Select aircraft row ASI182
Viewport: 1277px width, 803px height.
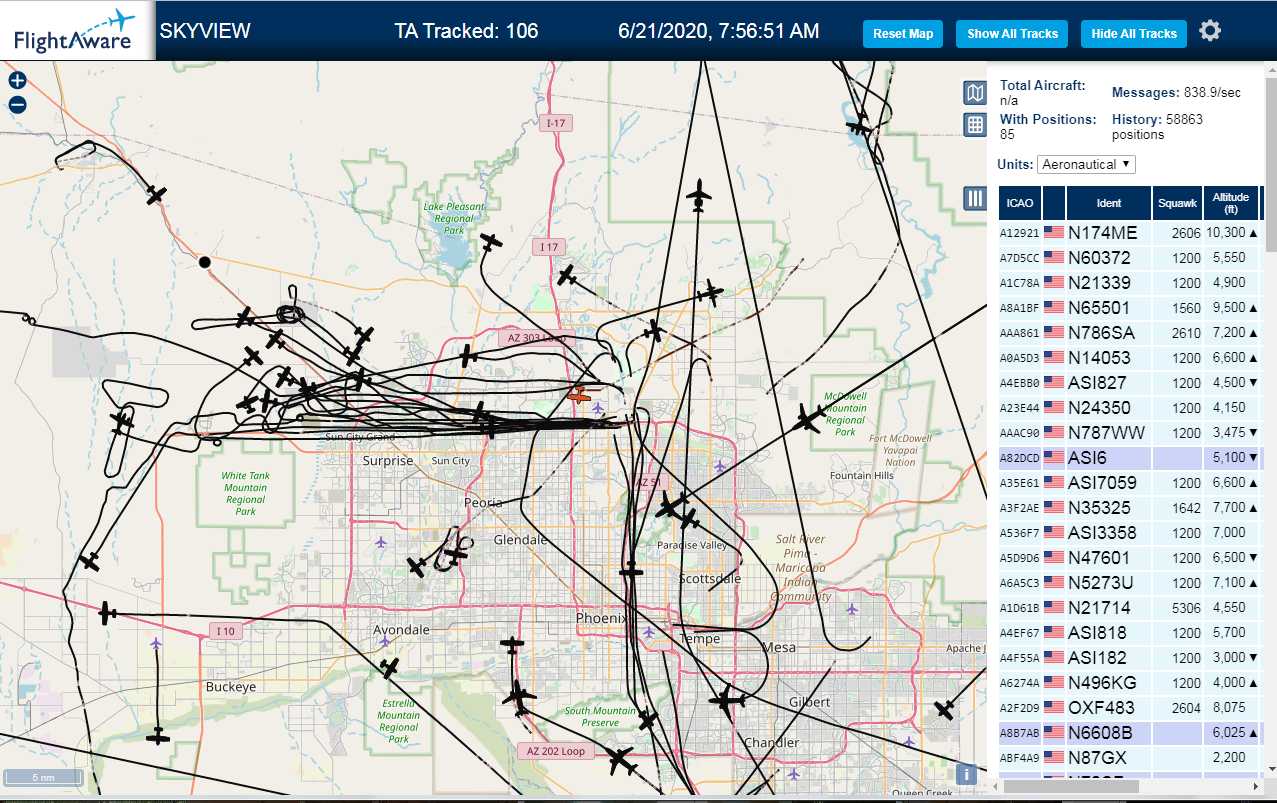point(1129,657)
